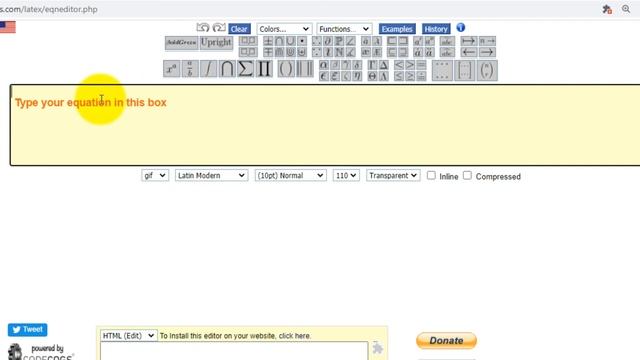Insert the integral symbol
This screenshot has height=360, width=640.
coord(208,69)
